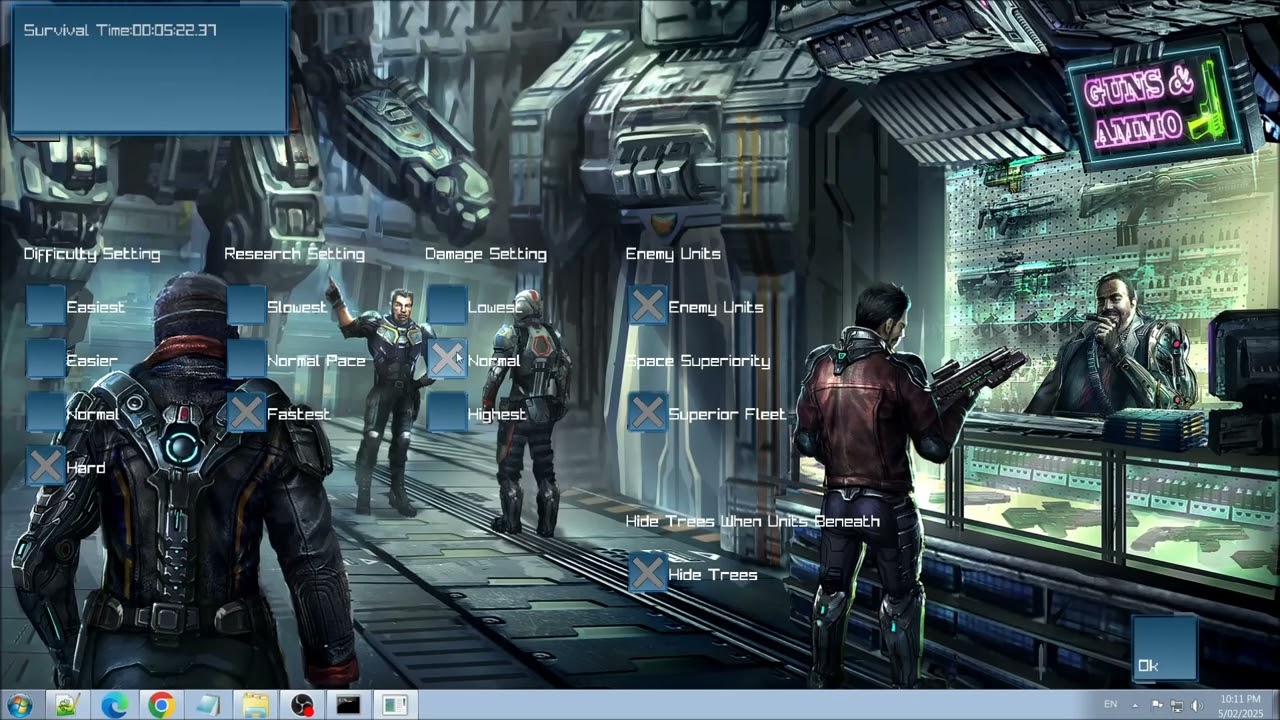Click the Difficulty Setting heading

click(92, 254)
